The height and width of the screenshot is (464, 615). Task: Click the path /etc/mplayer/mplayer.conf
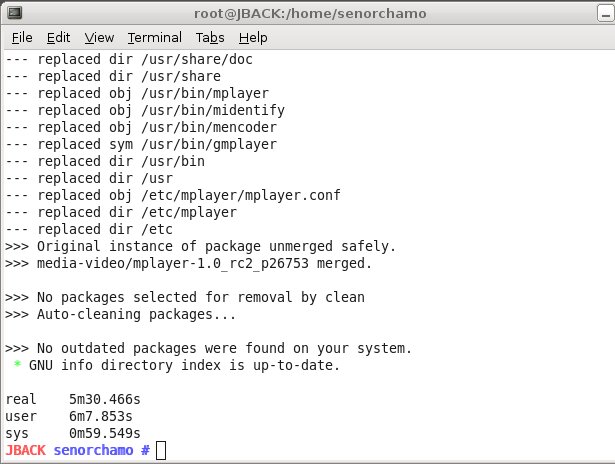pyautogui.click(x=241, y=195)
